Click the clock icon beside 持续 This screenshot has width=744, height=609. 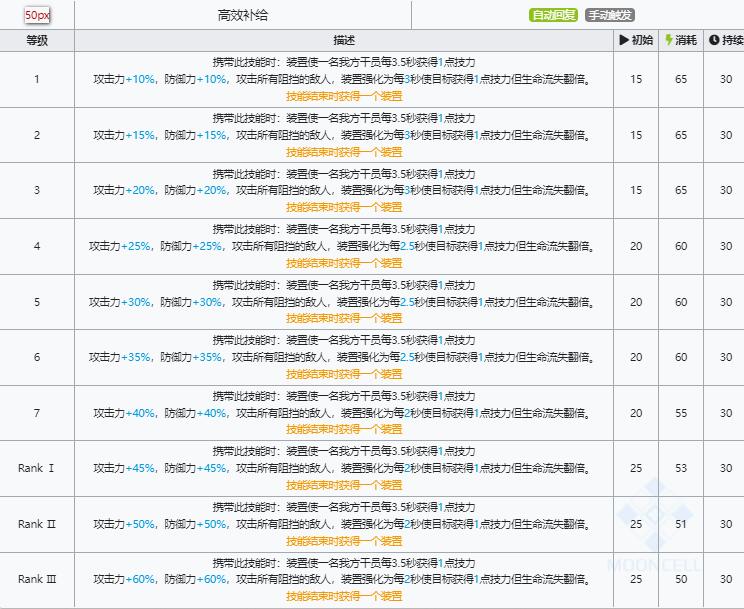tap(714, 40)
